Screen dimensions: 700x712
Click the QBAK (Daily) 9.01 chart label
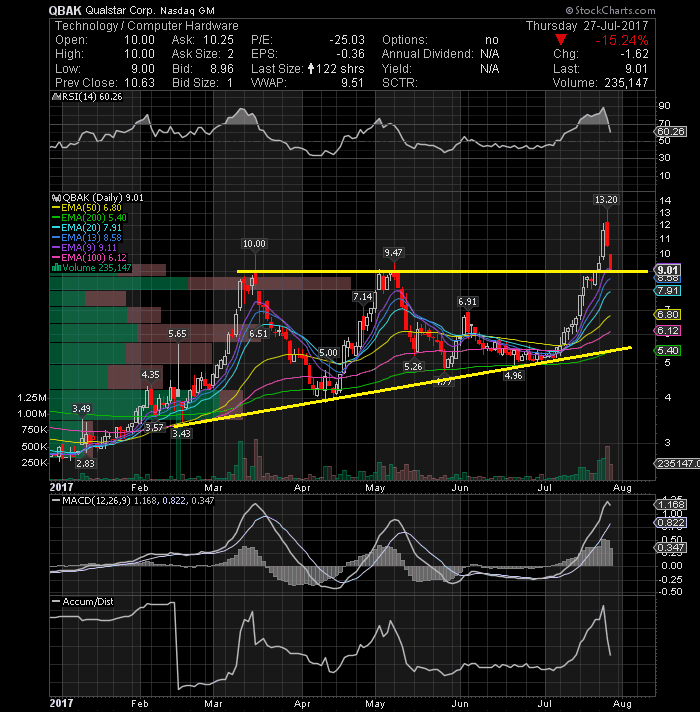coord(103,198)
